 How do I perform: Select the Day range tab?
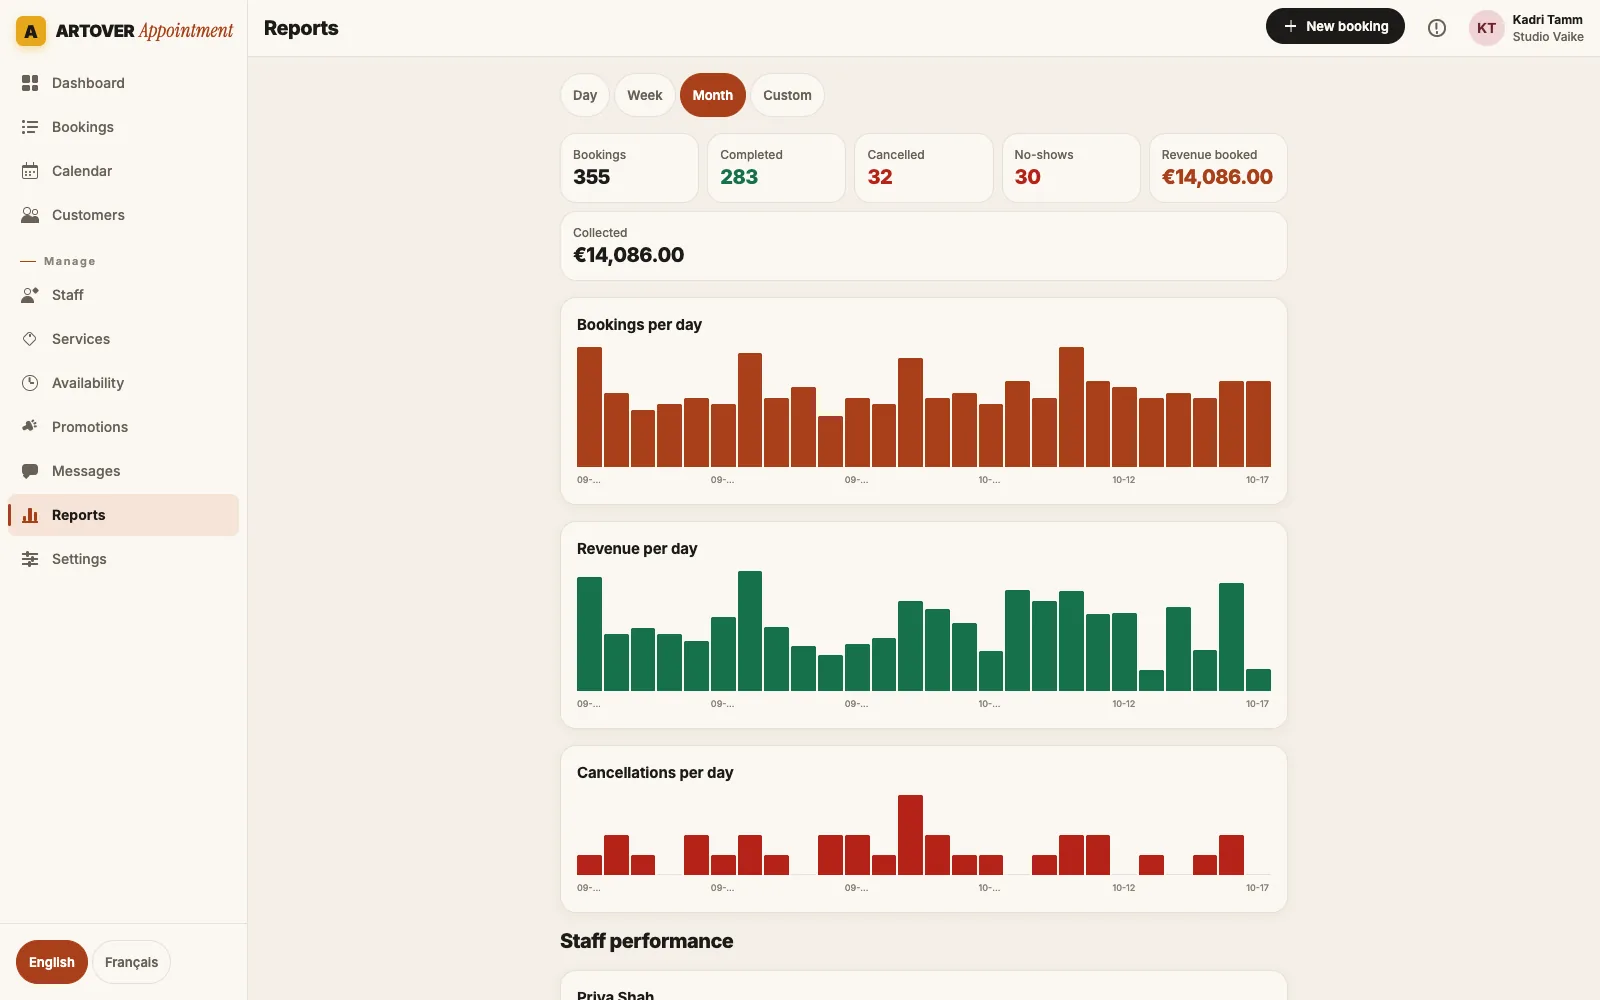[585, 95]
